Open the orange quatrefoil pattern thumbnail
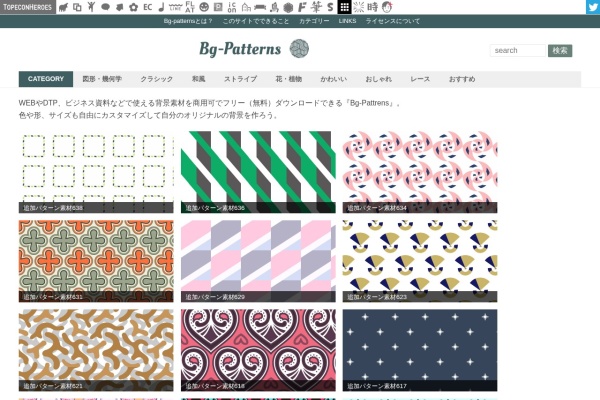 (96, 261)
